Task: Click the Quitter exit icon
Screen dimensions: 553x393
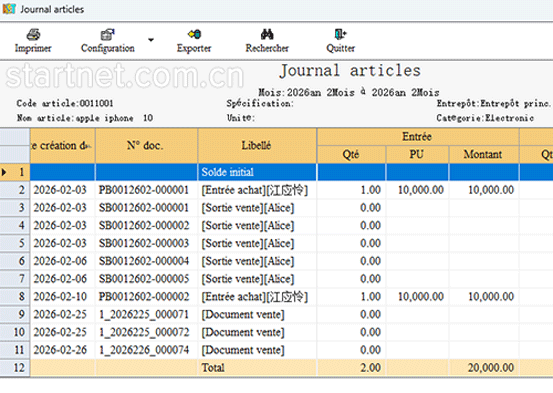Action: pyautogui.click(x=340, y=35)
